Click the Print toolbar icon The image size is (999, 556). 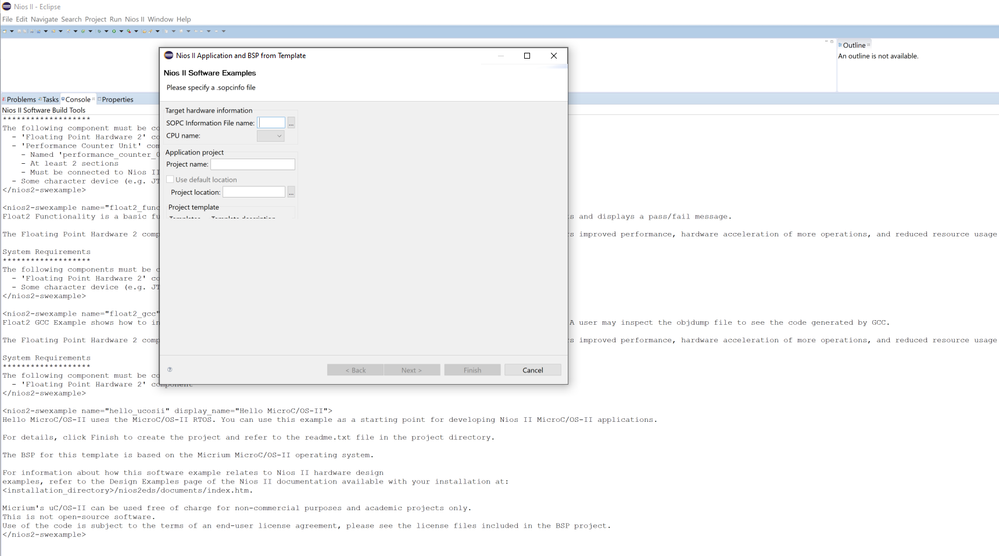coord(32,31)
